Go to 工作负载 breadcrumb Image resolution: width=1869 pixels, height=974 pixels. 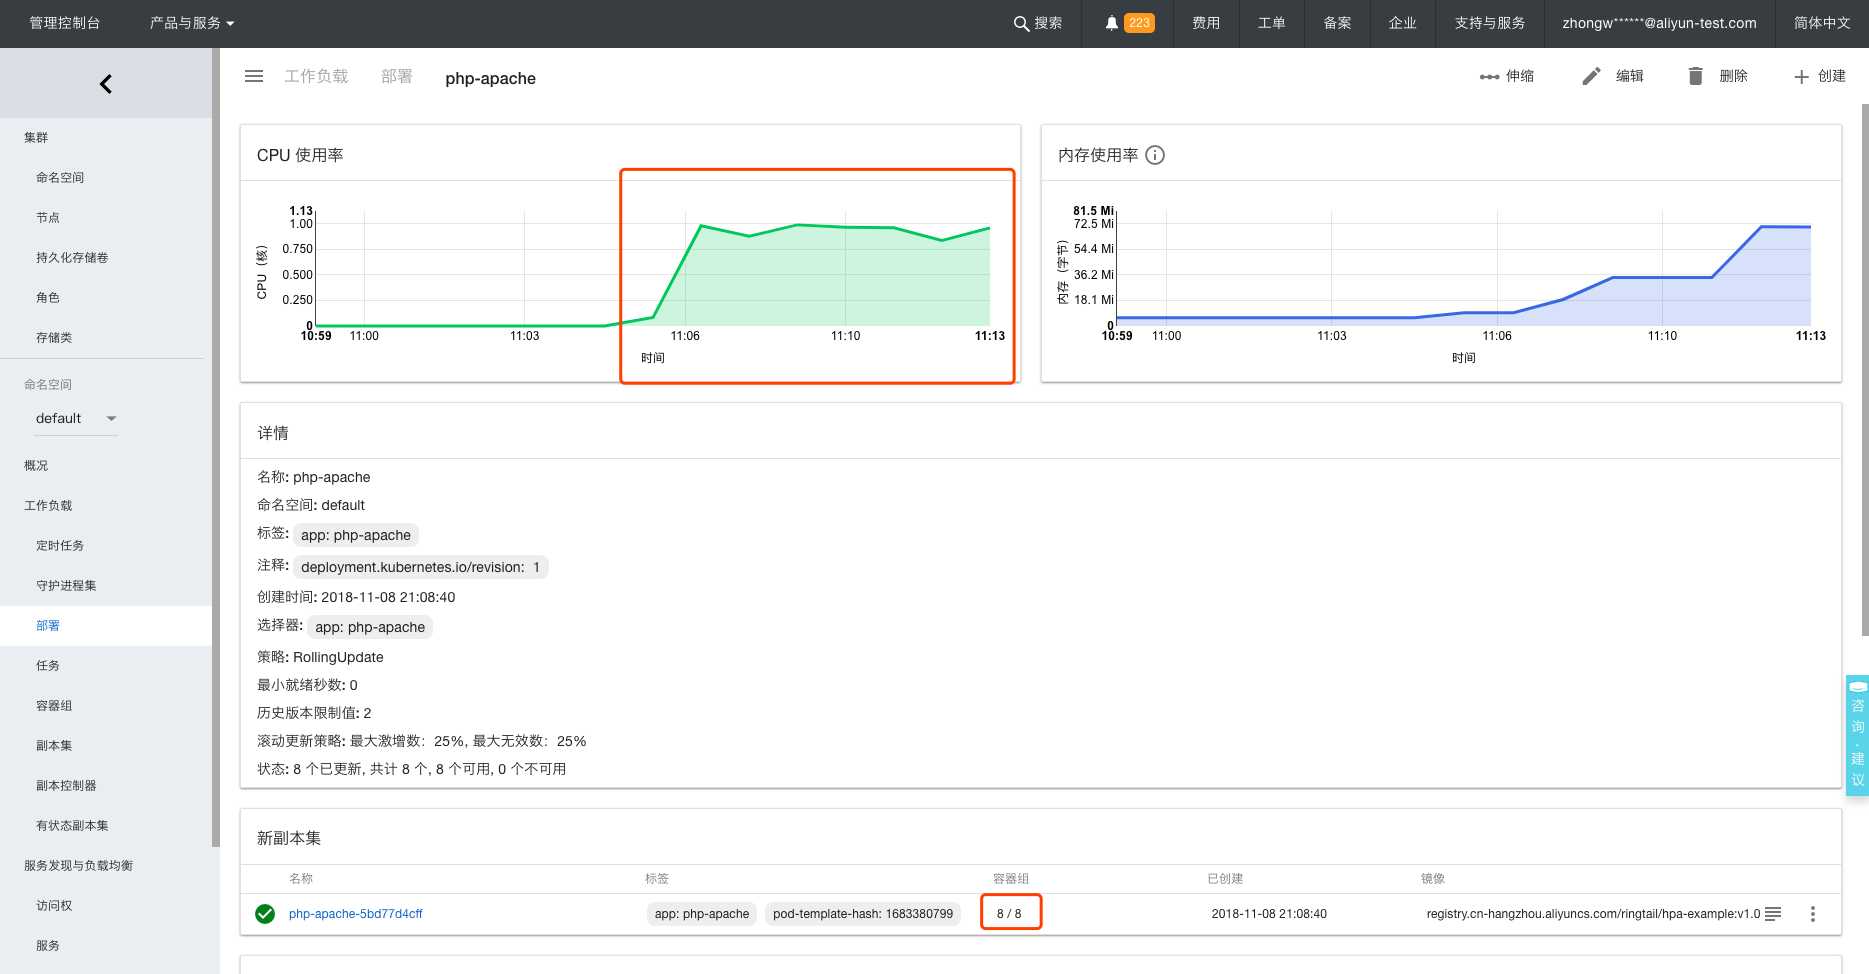[x=316, y=76]
